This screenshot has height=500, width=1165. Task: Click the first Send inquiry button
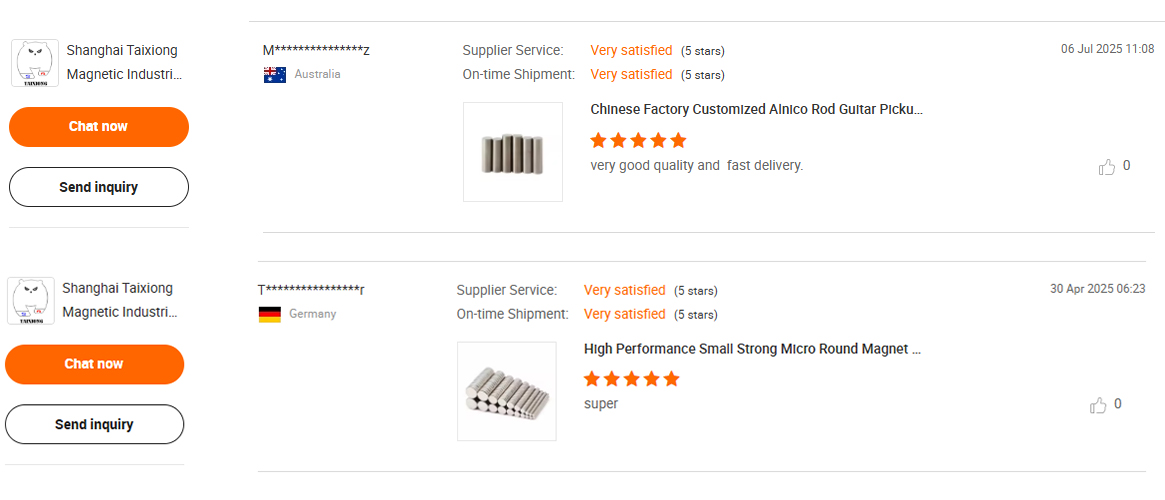click(99, 187)
